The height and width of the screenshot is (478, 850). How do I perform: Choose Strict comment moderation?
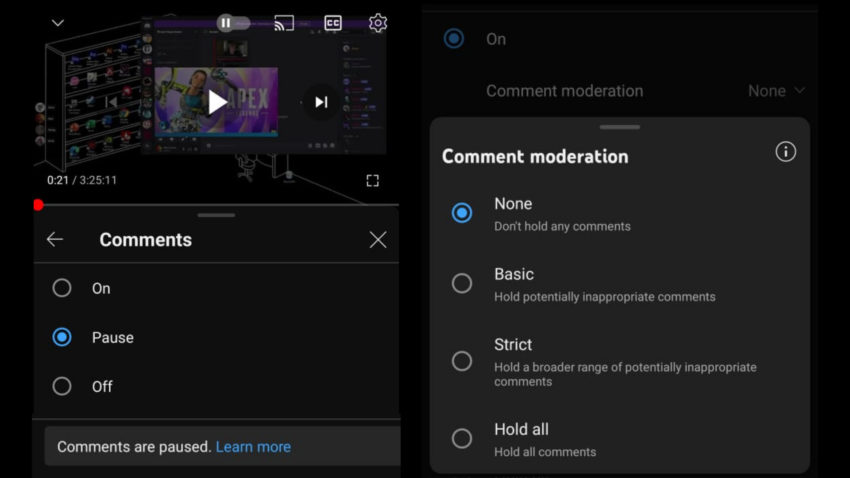(x=462, y=361)
